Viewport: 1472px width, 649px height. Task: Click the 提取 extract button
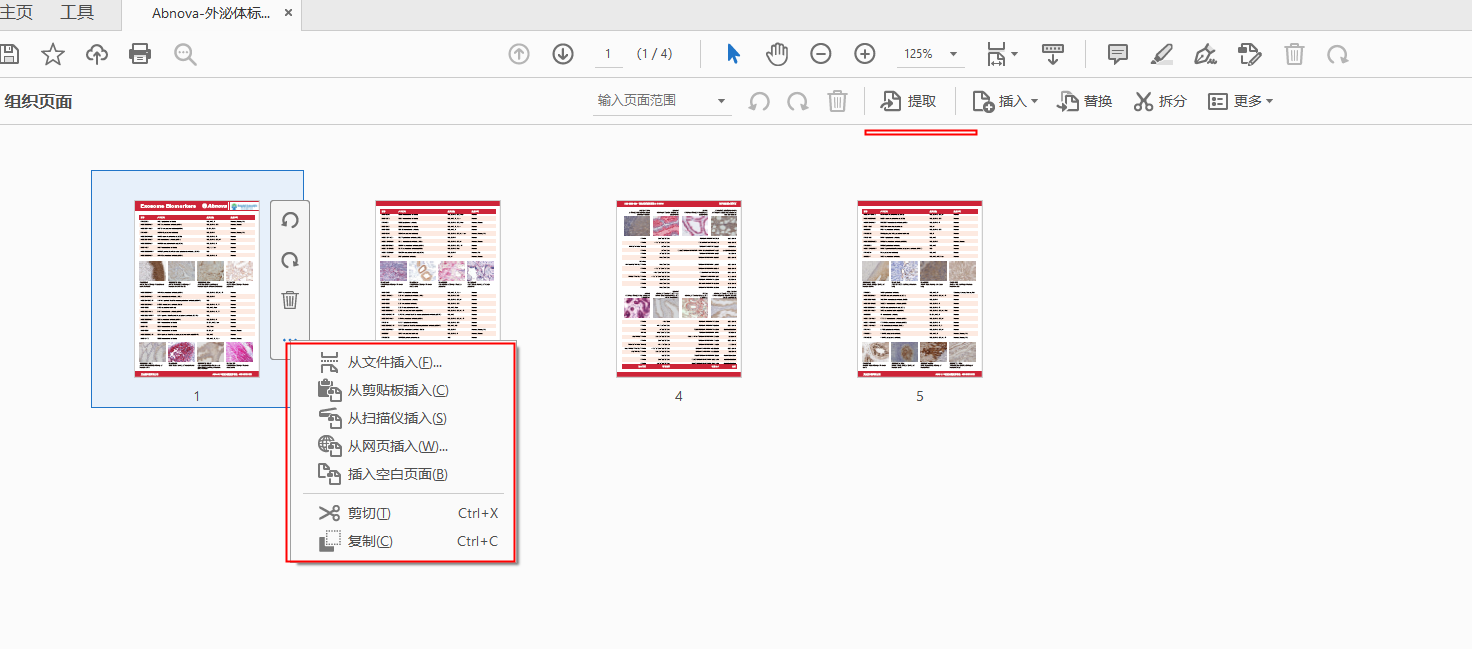click(x=909, y=101)
